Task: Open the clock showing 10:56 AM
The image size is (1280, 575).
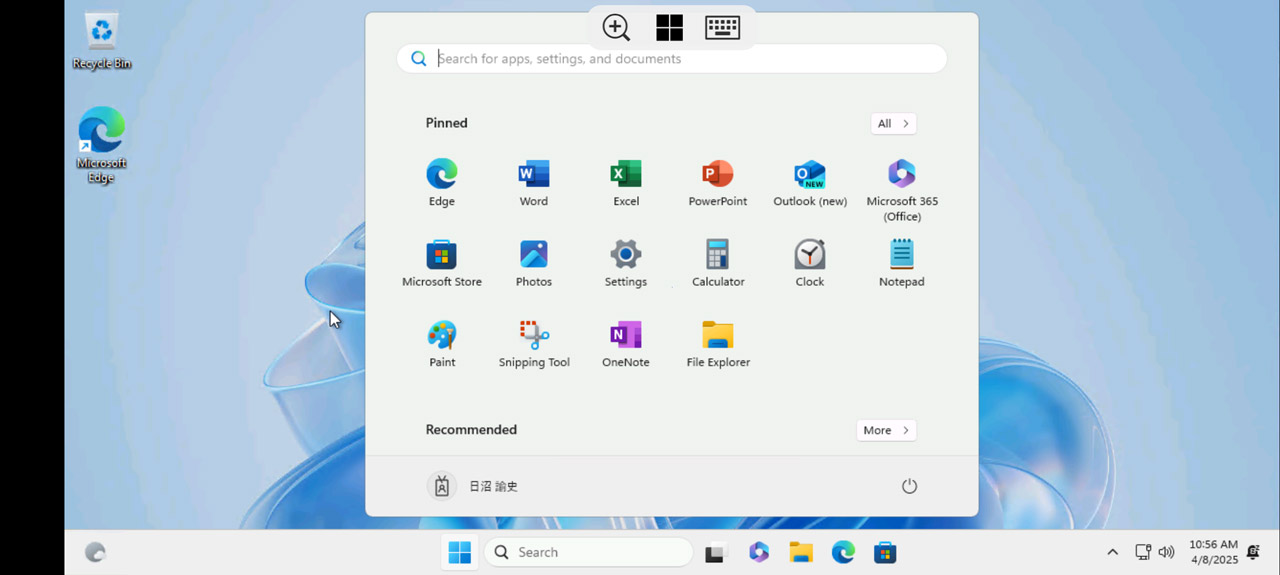Action: 1213,552
